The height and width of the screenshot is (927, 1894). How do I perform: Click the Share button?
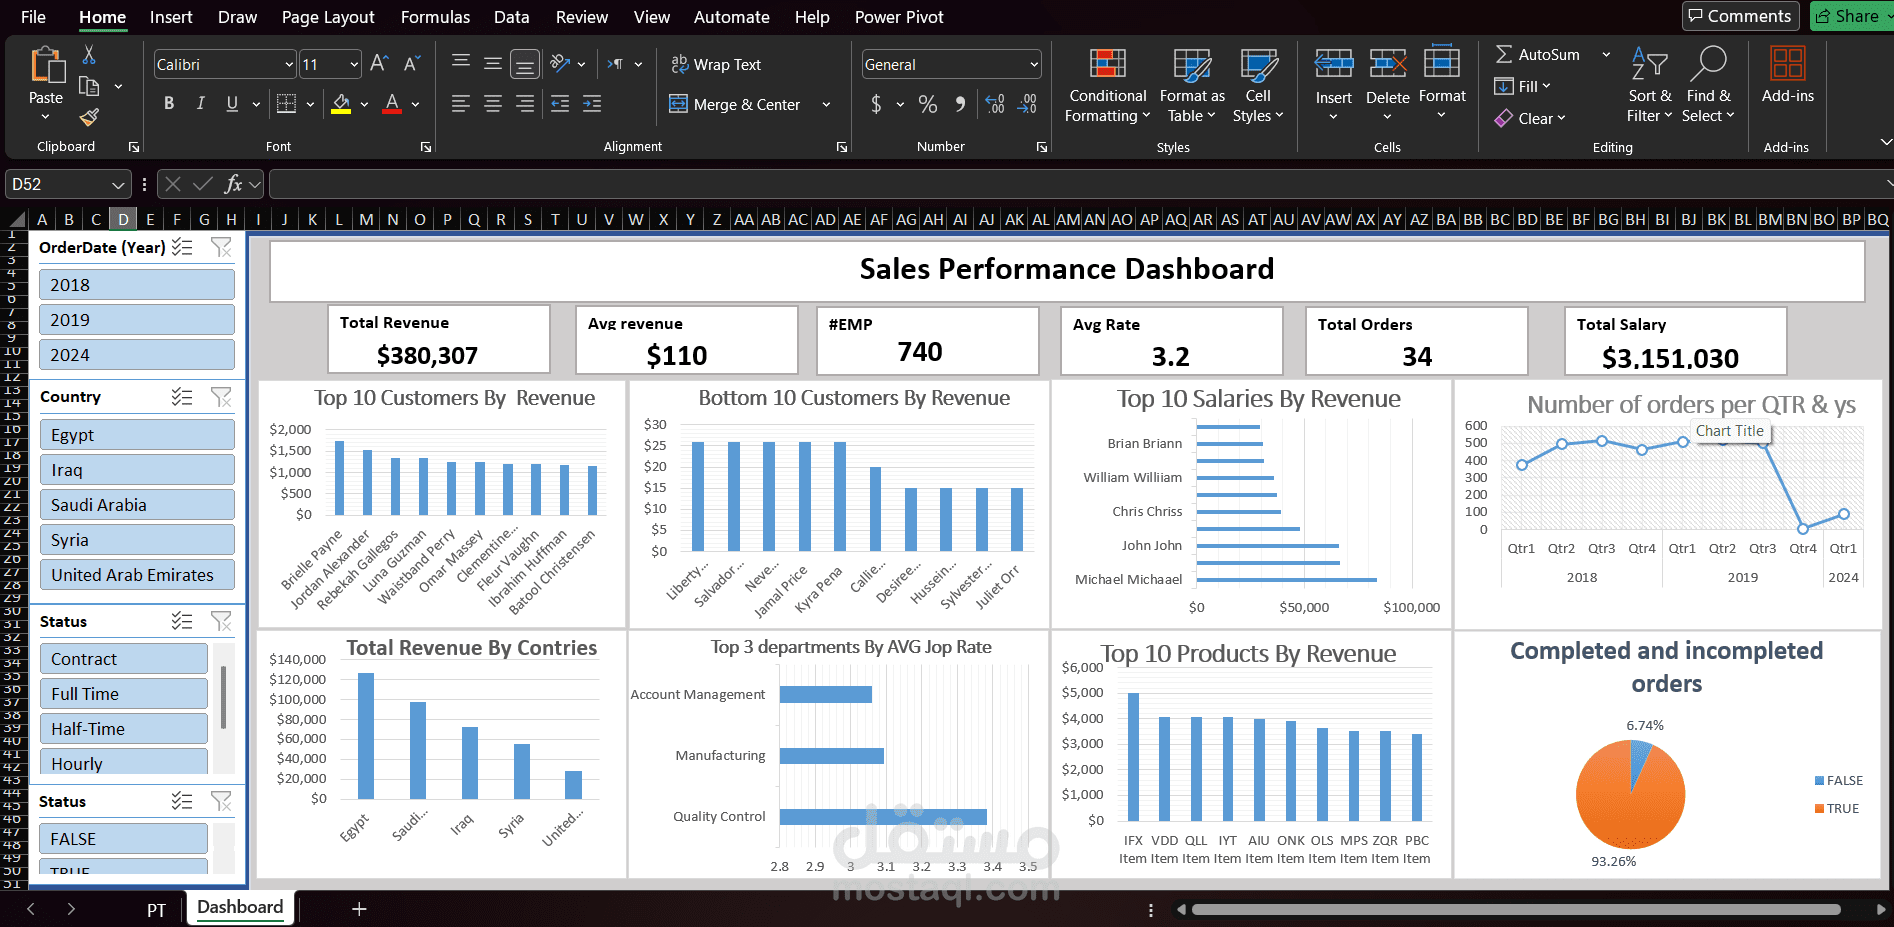[x=1851, y=16]
